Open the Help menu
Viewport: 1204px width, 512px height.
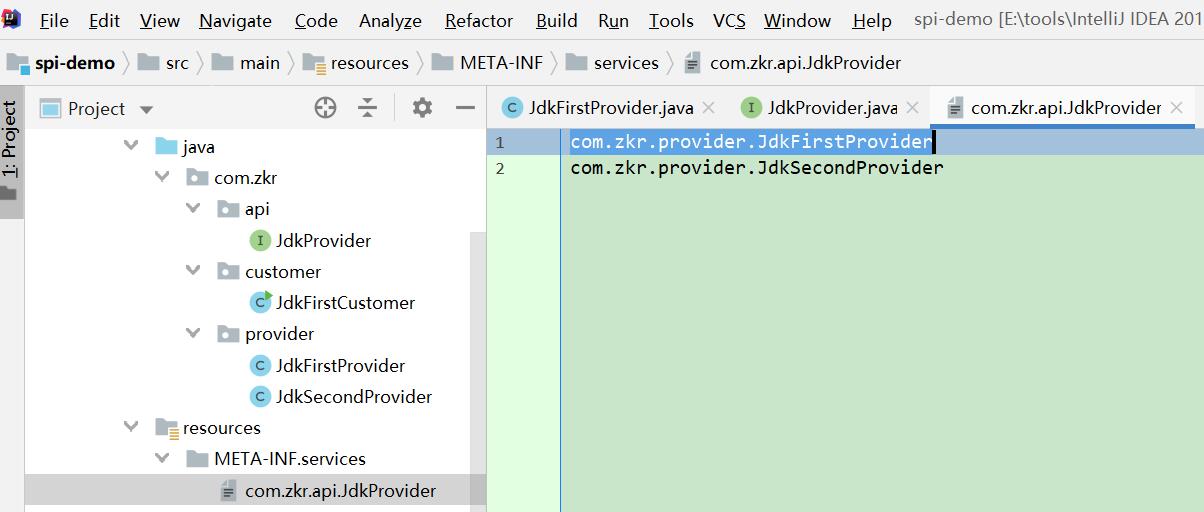pos(872,20)
